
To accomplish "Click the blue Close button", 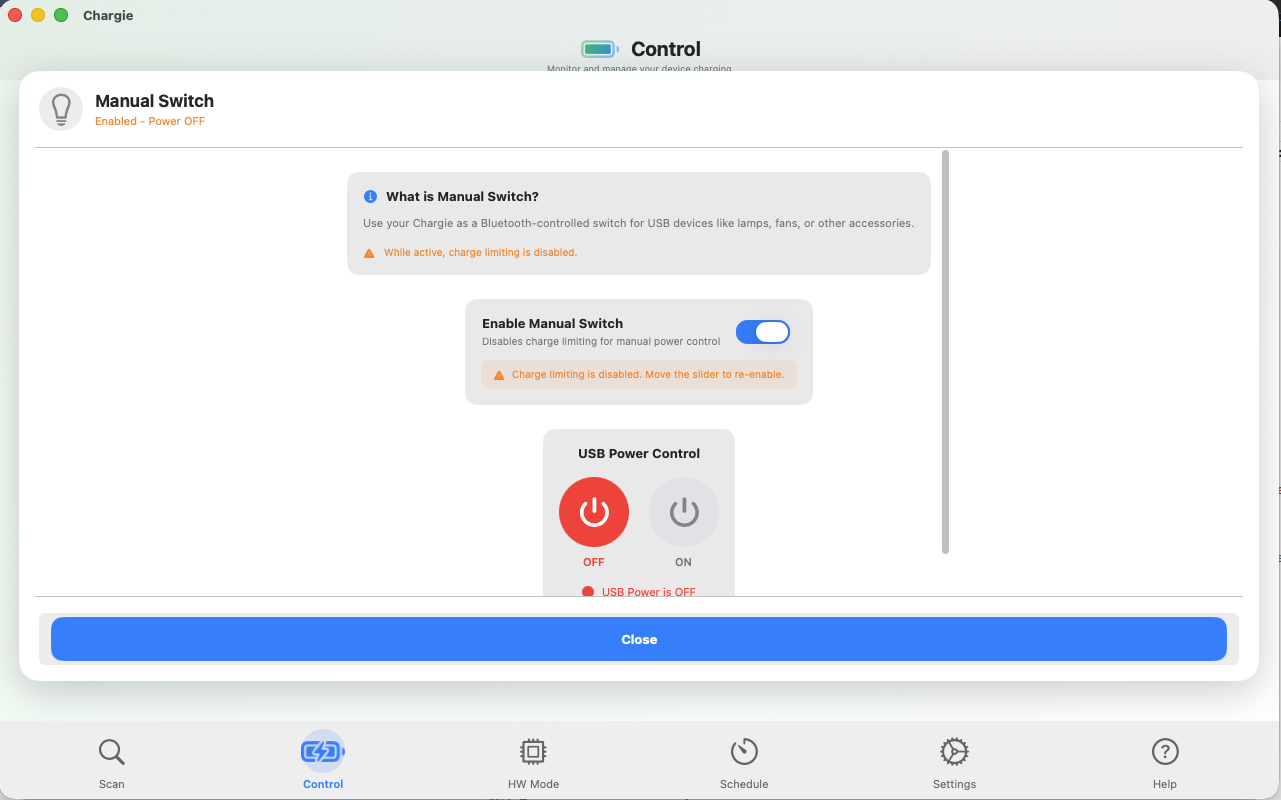I will 638,639.
